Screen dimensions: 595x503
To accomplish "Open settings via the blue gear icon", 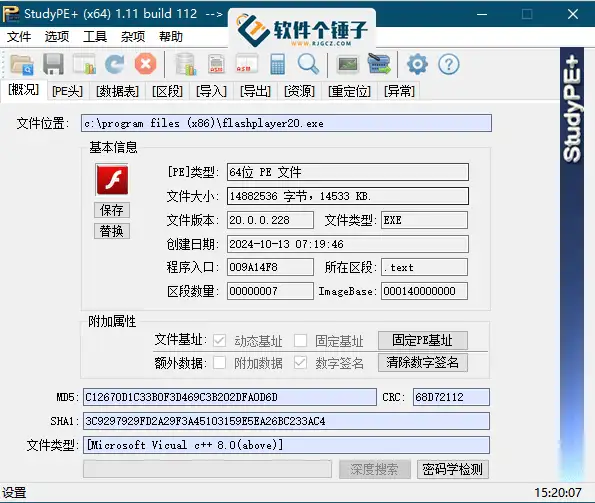I will (x=417, y=64).
